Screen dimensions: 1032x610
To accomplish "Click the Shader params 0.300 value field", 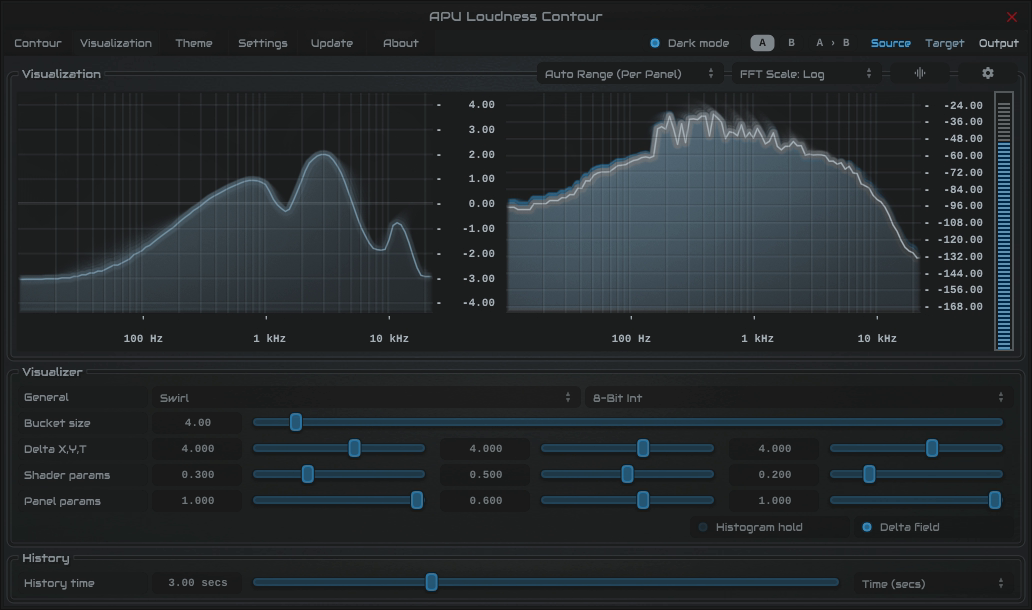I will 197,474.
